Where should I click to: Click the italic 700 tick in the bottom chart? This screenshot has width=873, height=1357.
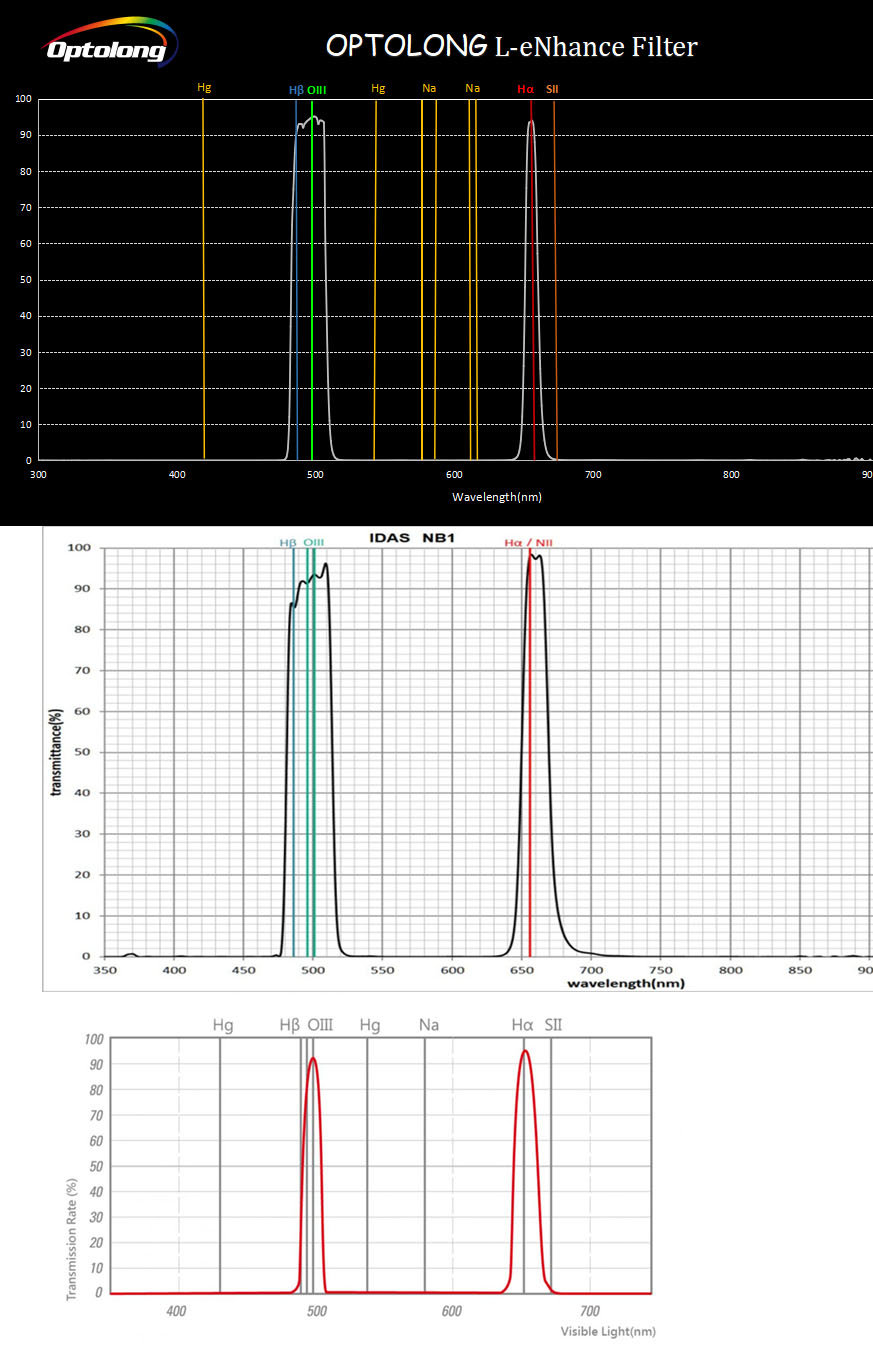(x=589, y=1311)
